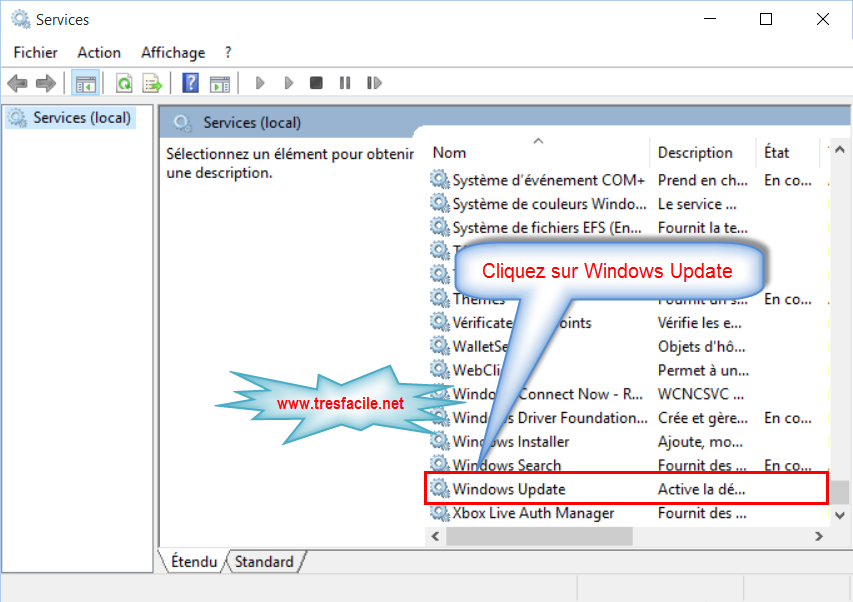
Task: Sort by the Description column header
Action: (x=695, y=153)
